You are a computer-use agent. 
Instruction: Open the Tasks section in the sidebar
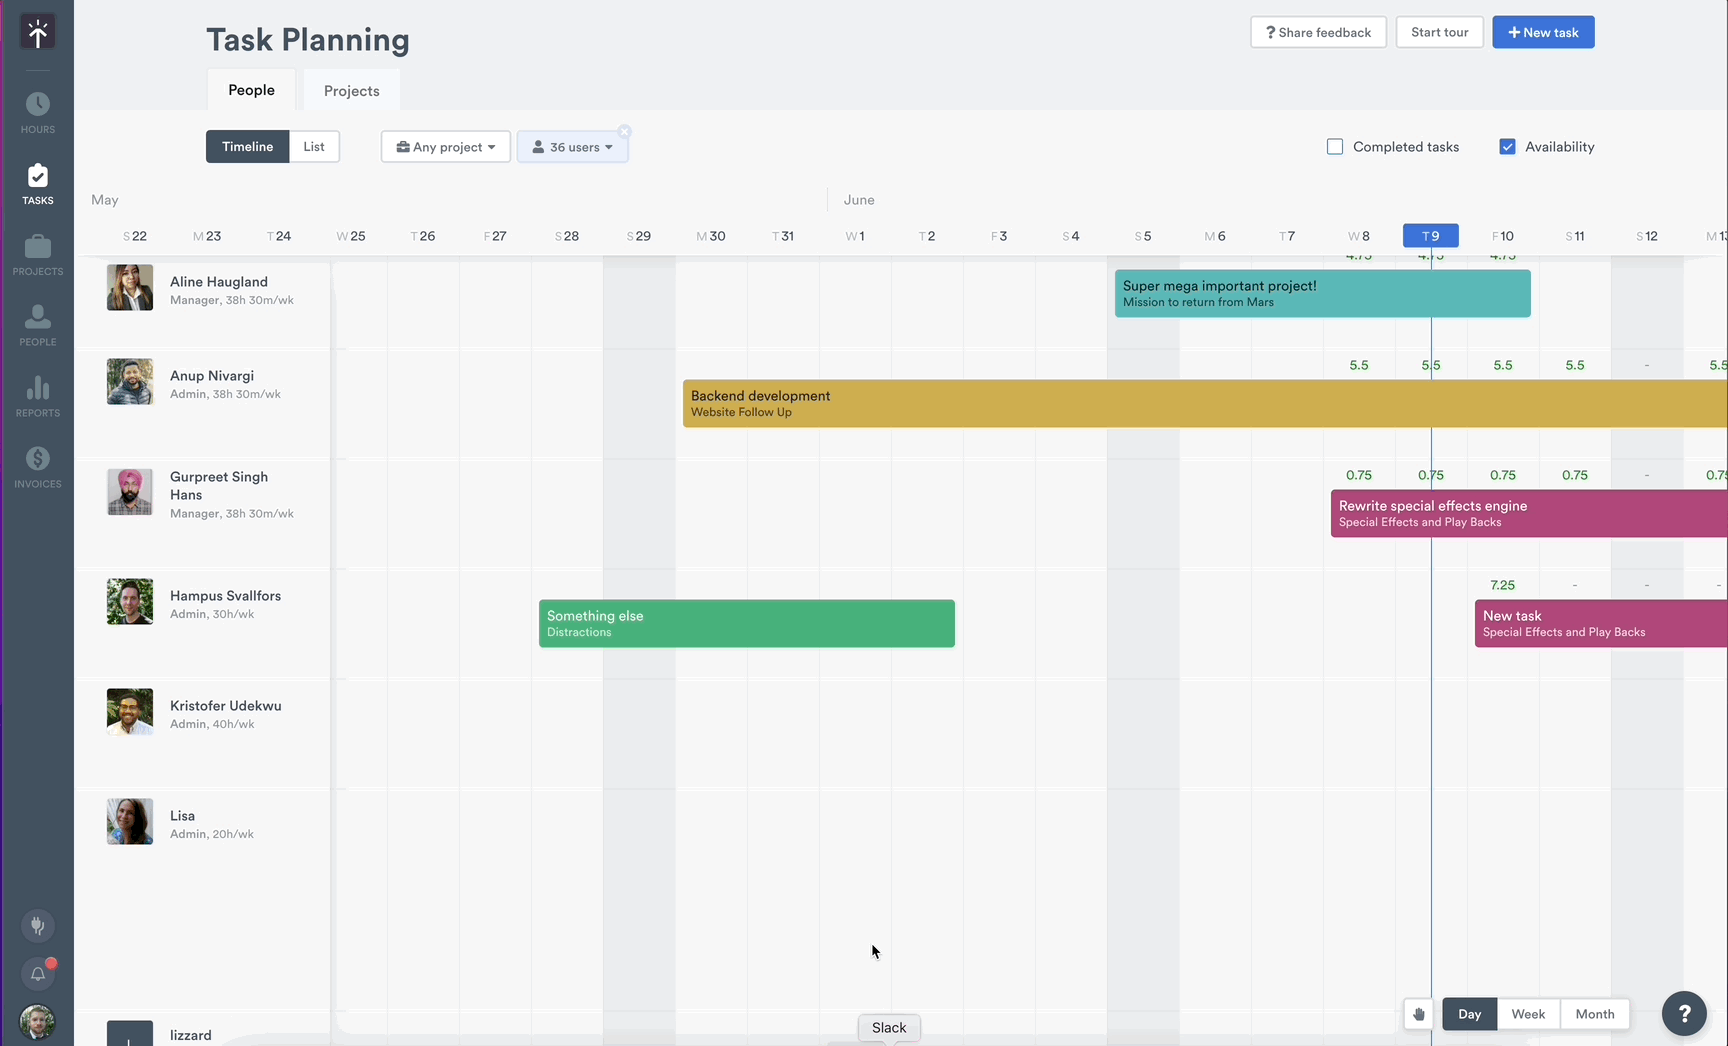click(37, 183)
